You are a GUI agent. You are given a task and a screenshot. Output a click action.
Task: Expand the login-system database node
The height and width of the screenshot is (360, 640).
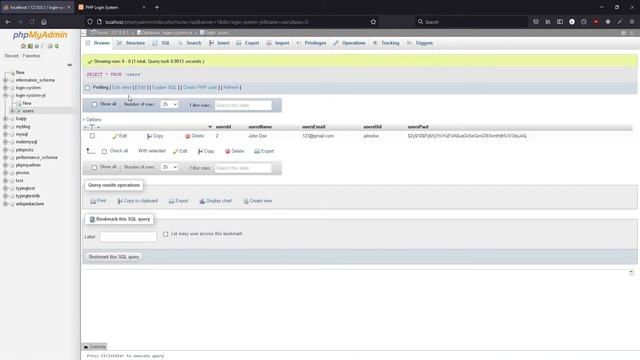(5, 88)
